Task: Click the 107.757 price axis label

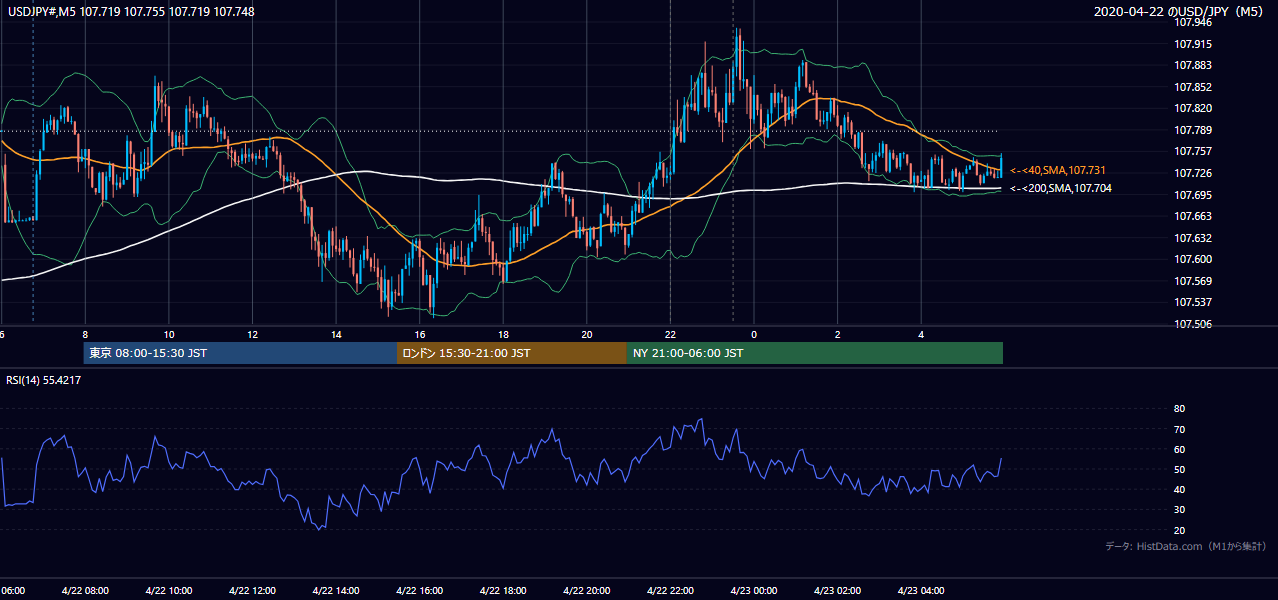Action: point(1192,151)
